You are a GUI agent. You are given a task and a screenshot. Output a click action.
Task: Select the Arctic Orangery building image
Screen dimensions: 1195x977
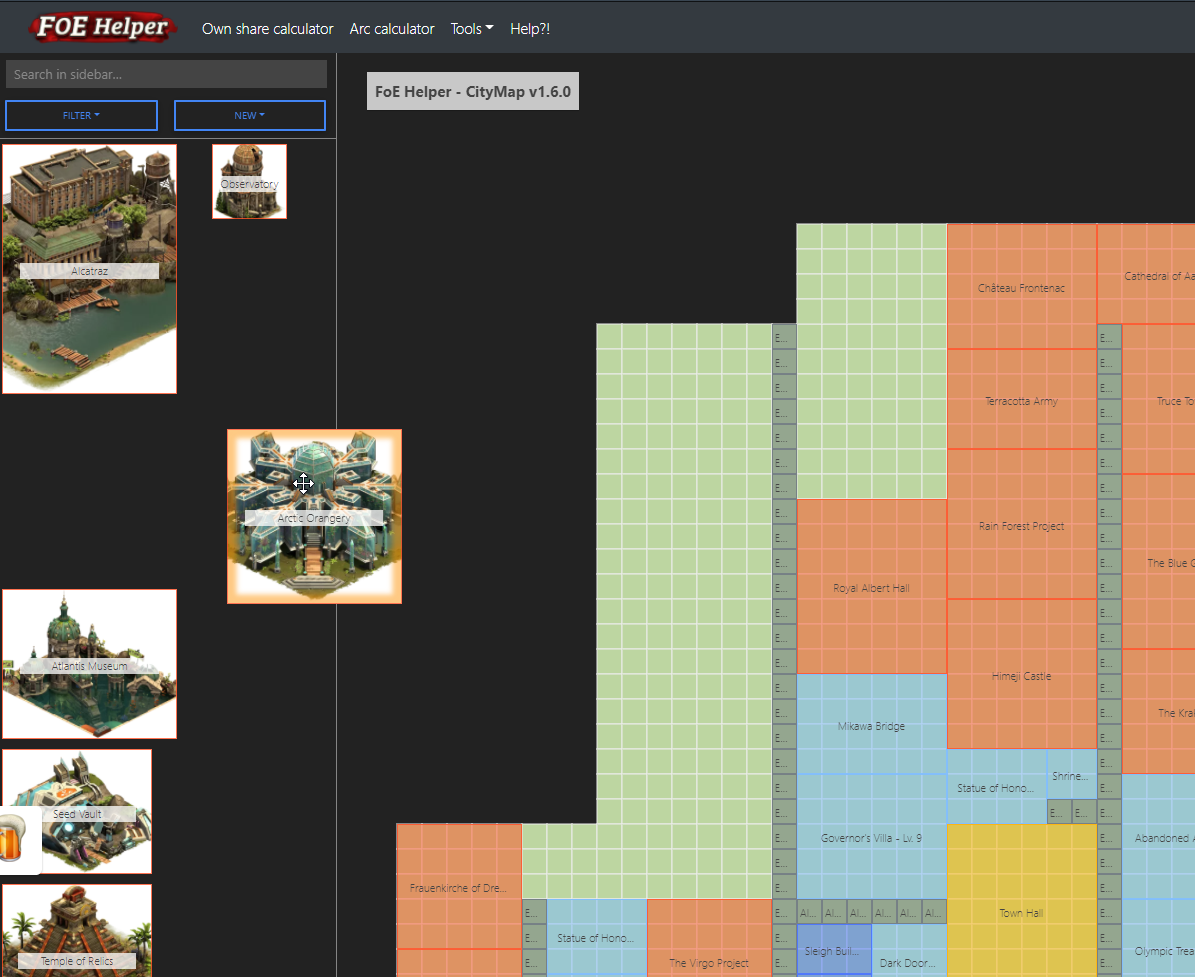tap(314, 517)
